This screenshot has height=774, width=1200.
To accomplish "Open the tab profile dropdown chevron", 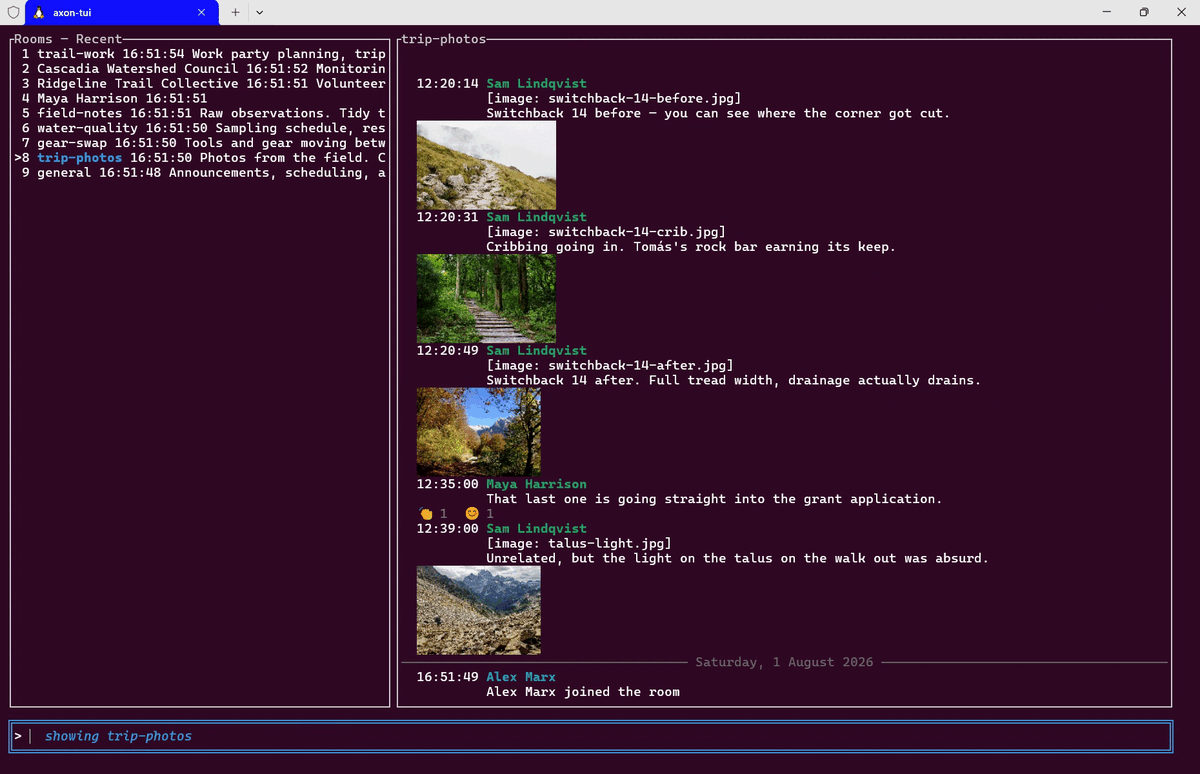I will [x=260, y=12].
